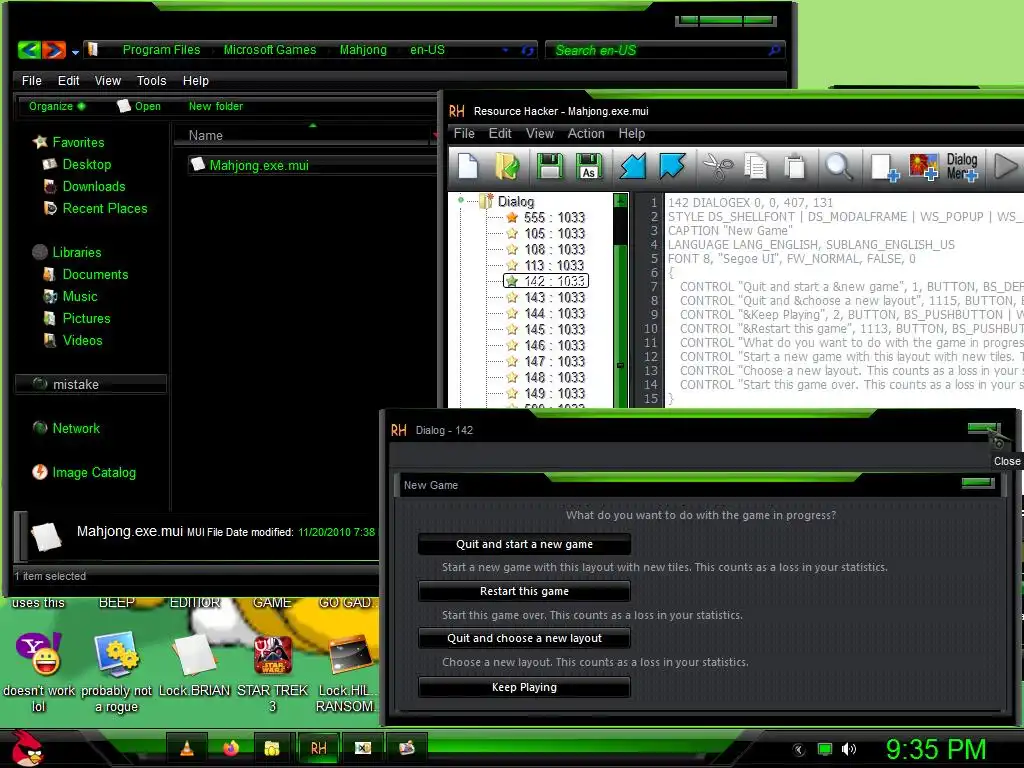Click the green network monitor tray icon
Image resolution: width=1024 pixels, height=768 pixels.
(x=825, y=749)
